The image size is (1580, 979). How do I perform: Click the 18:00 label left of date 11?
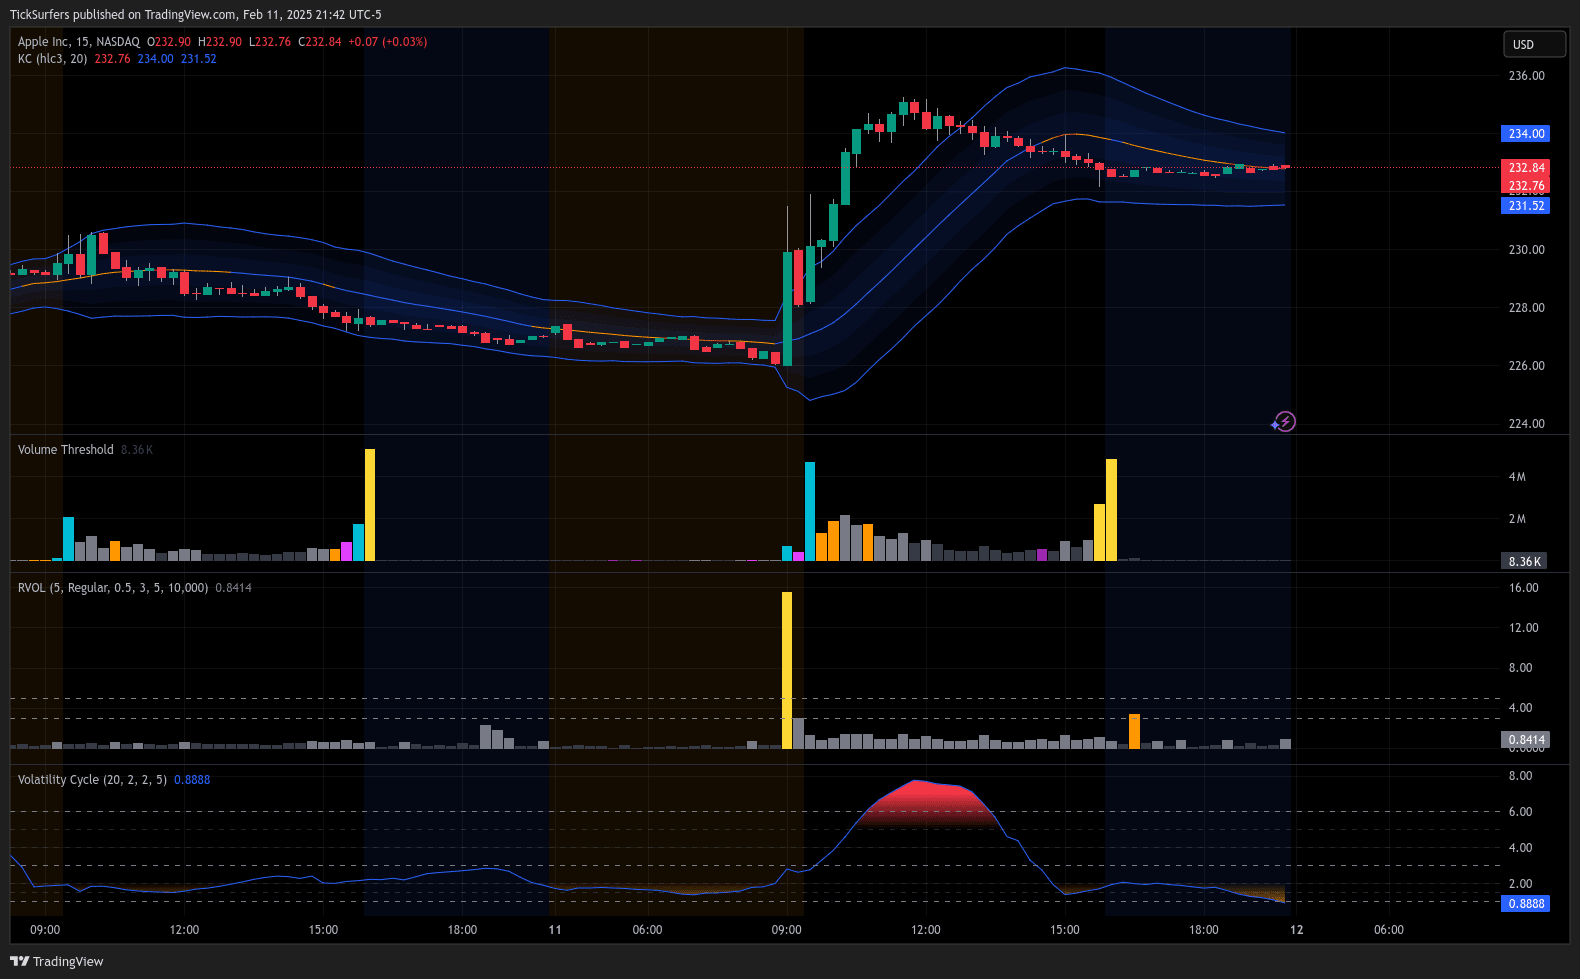click(x=462, y=930)
